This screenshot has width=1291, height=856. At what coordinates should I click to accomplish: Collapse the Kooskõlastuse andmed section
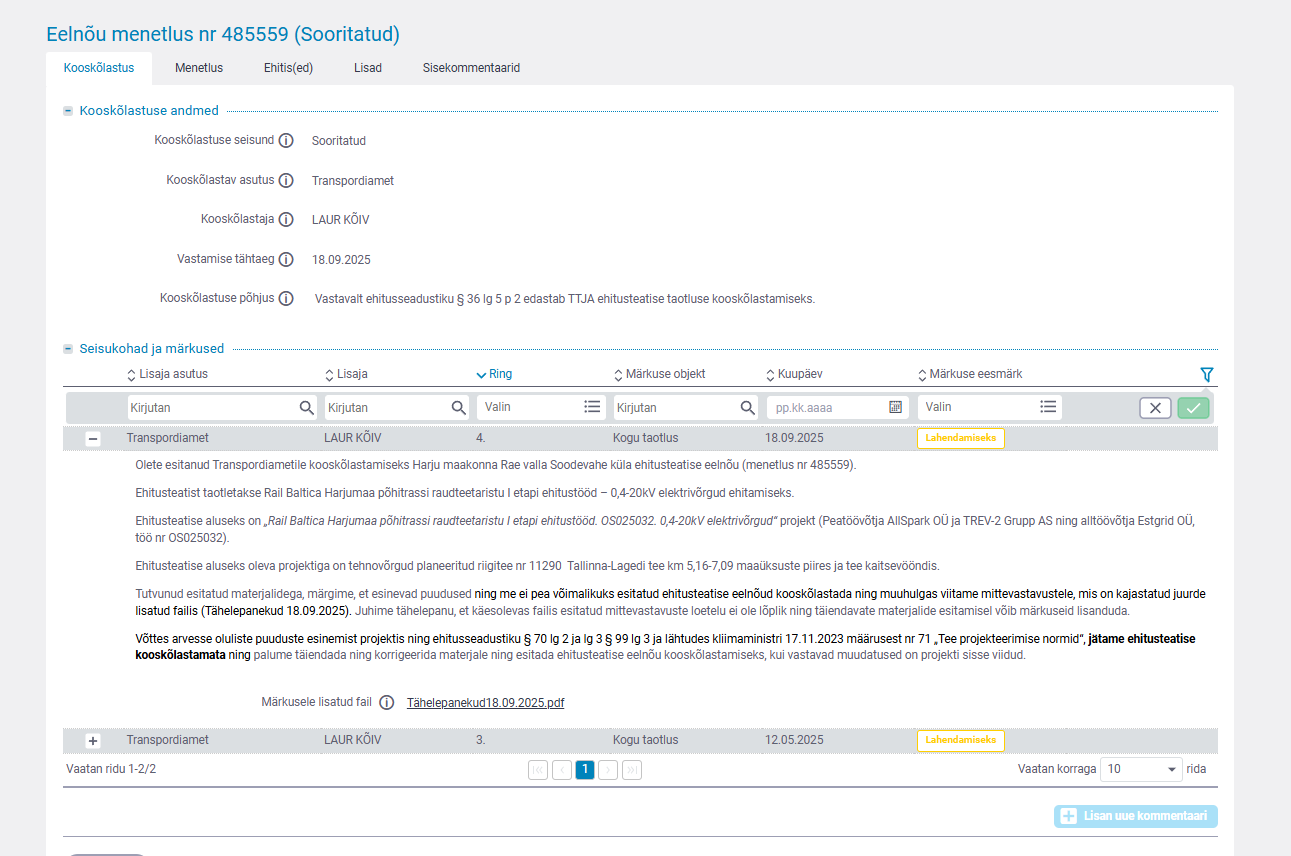(x=68, y=111)
